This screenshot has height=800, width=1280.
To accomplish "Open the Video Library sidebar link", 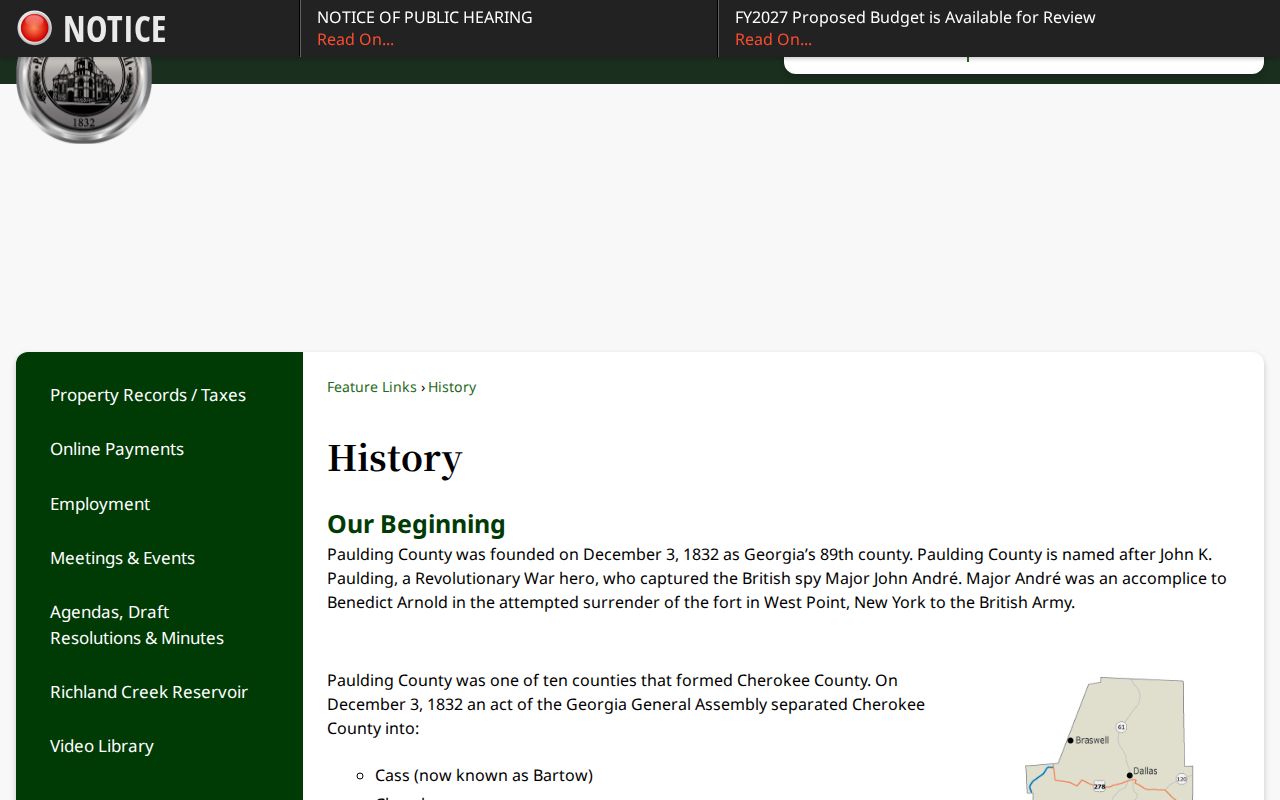I will point(102,746).
